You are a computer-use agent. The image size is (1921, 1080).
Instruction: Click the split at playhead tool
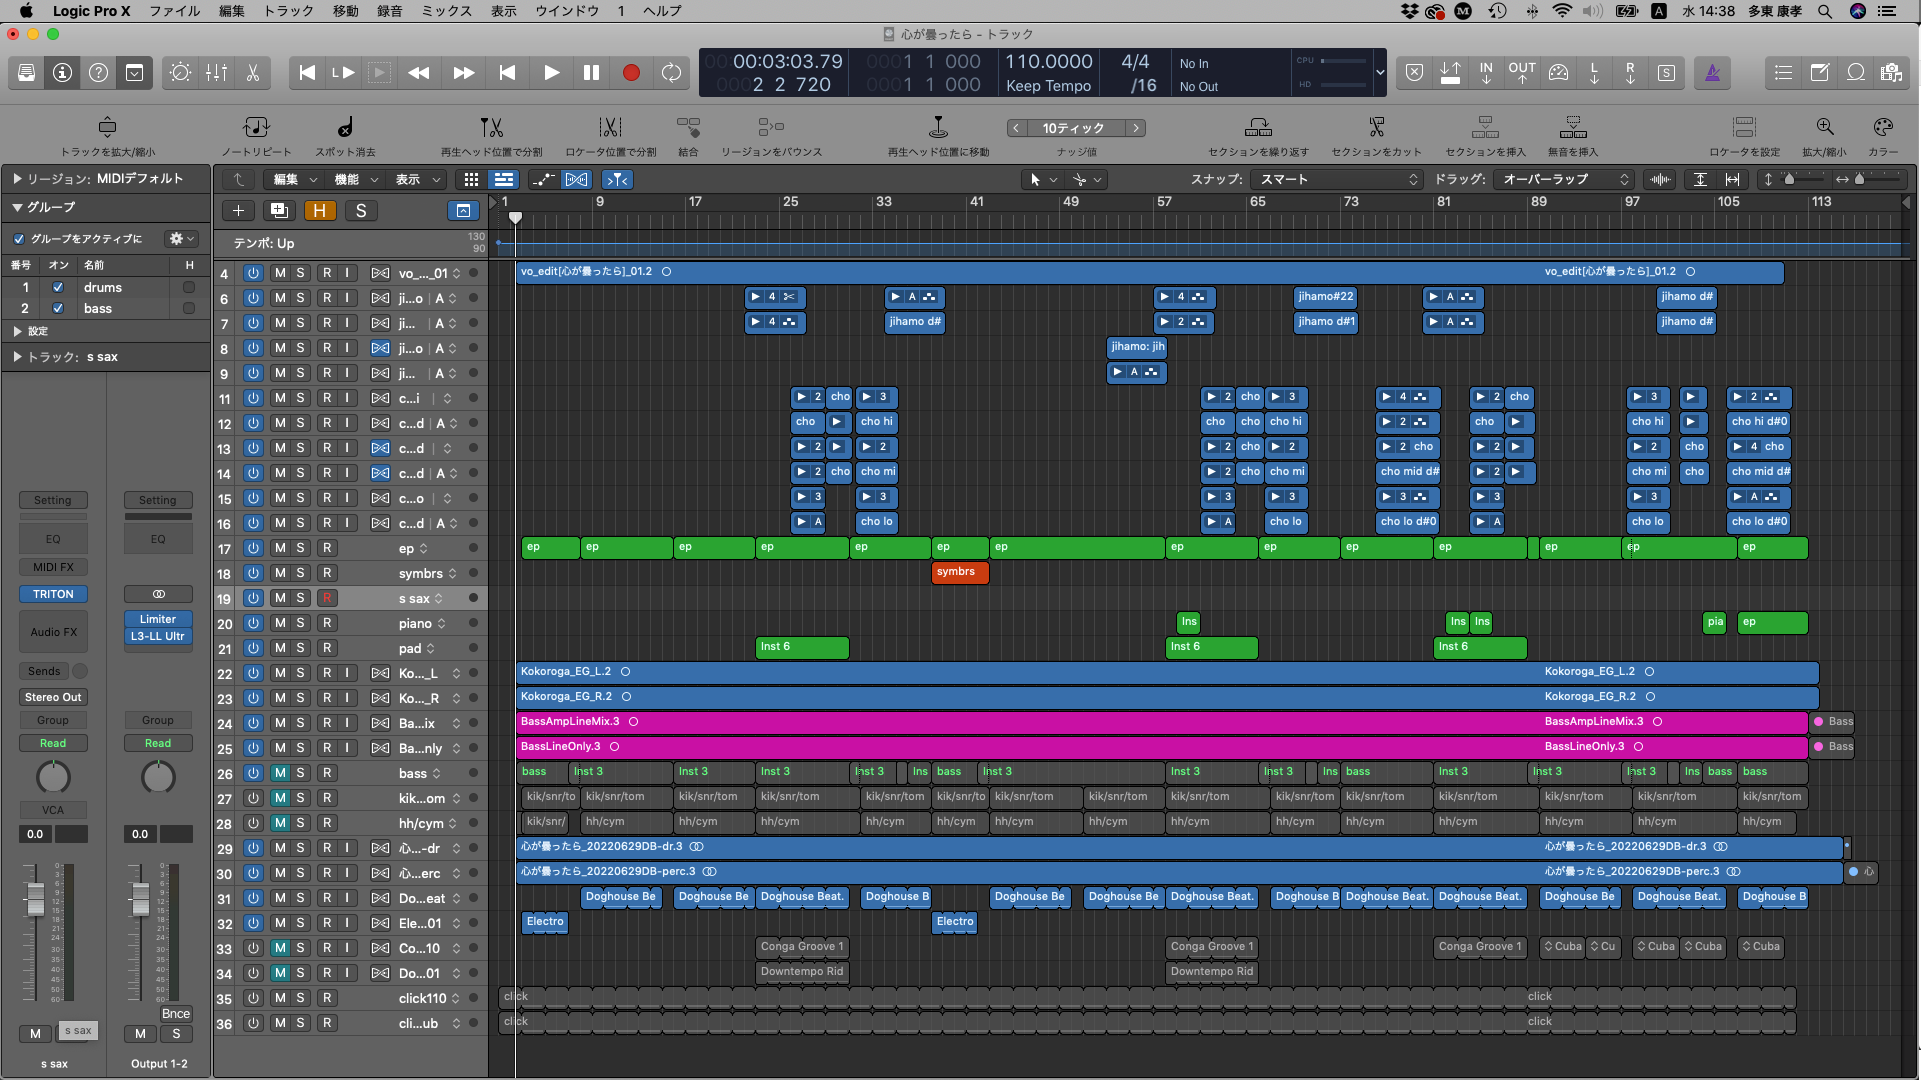click(x=491, y=128)
